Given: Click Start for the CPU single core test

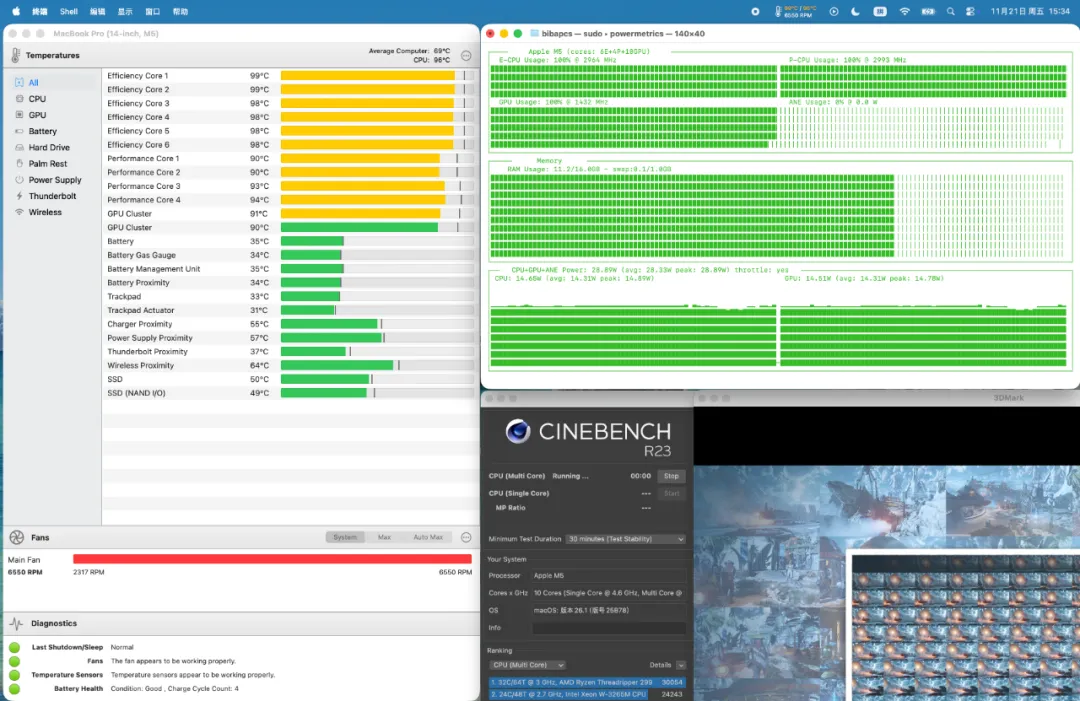Looking at the screenshot, I should tap(672, 493).
